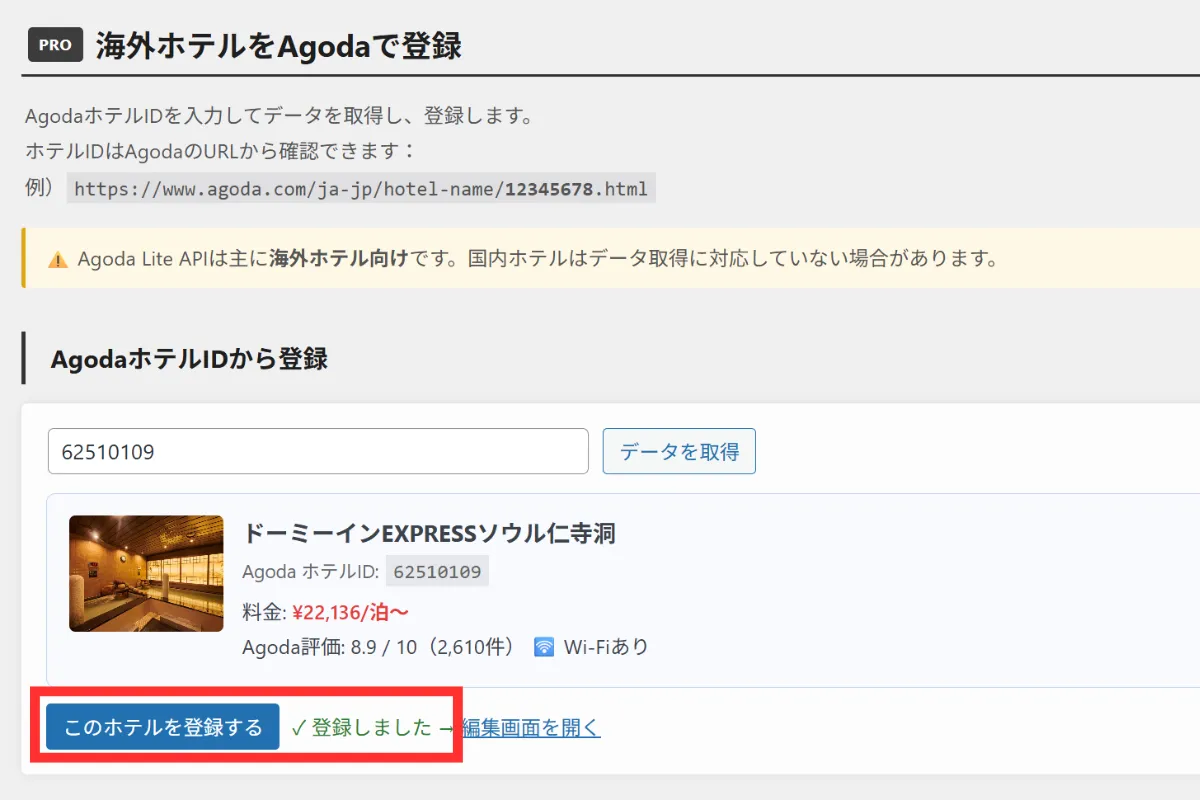This screenshot has height=800, width=1200.
Task: Open the 編集画面を開く link
Action: click(531, 728)
